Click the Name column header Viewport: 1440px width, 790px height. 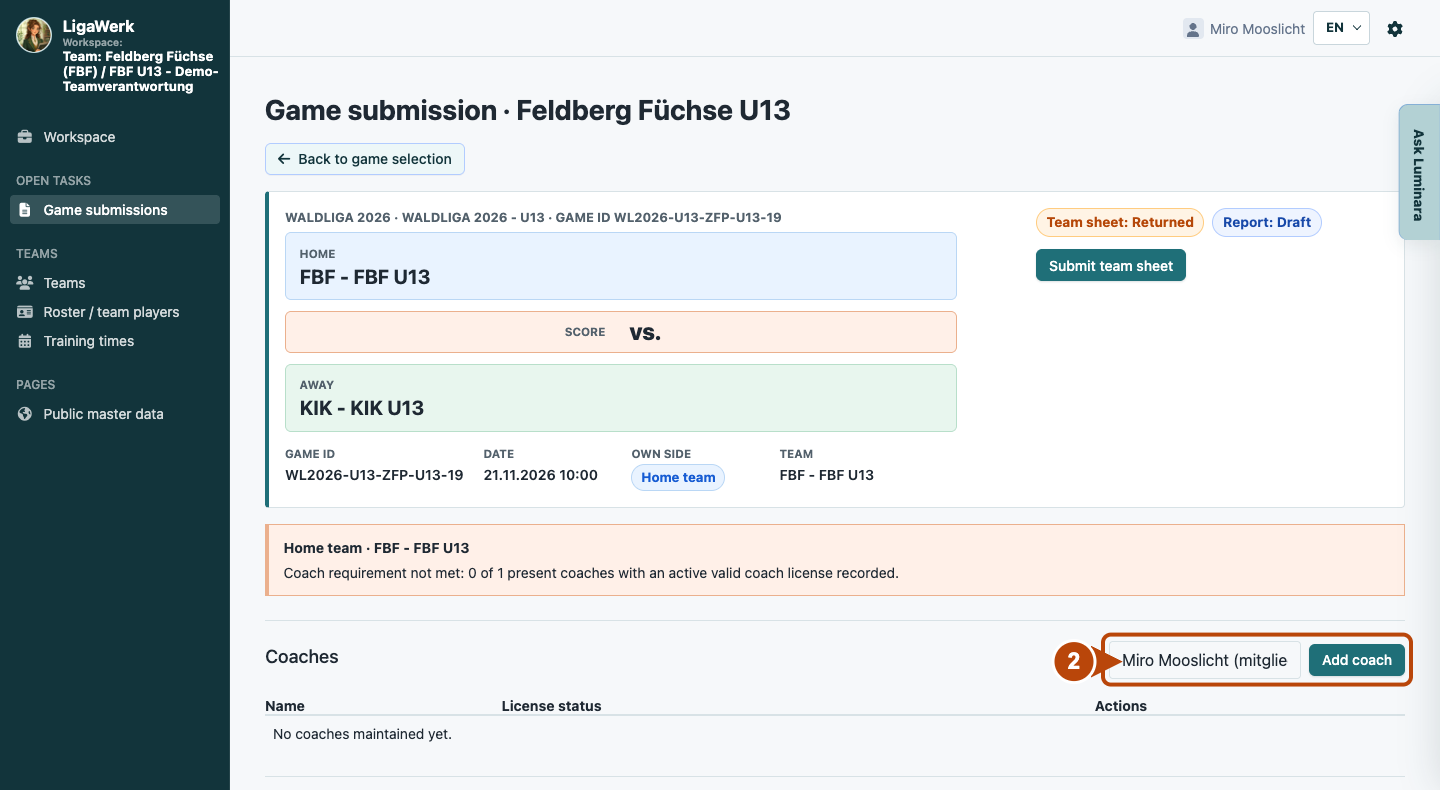285,706
